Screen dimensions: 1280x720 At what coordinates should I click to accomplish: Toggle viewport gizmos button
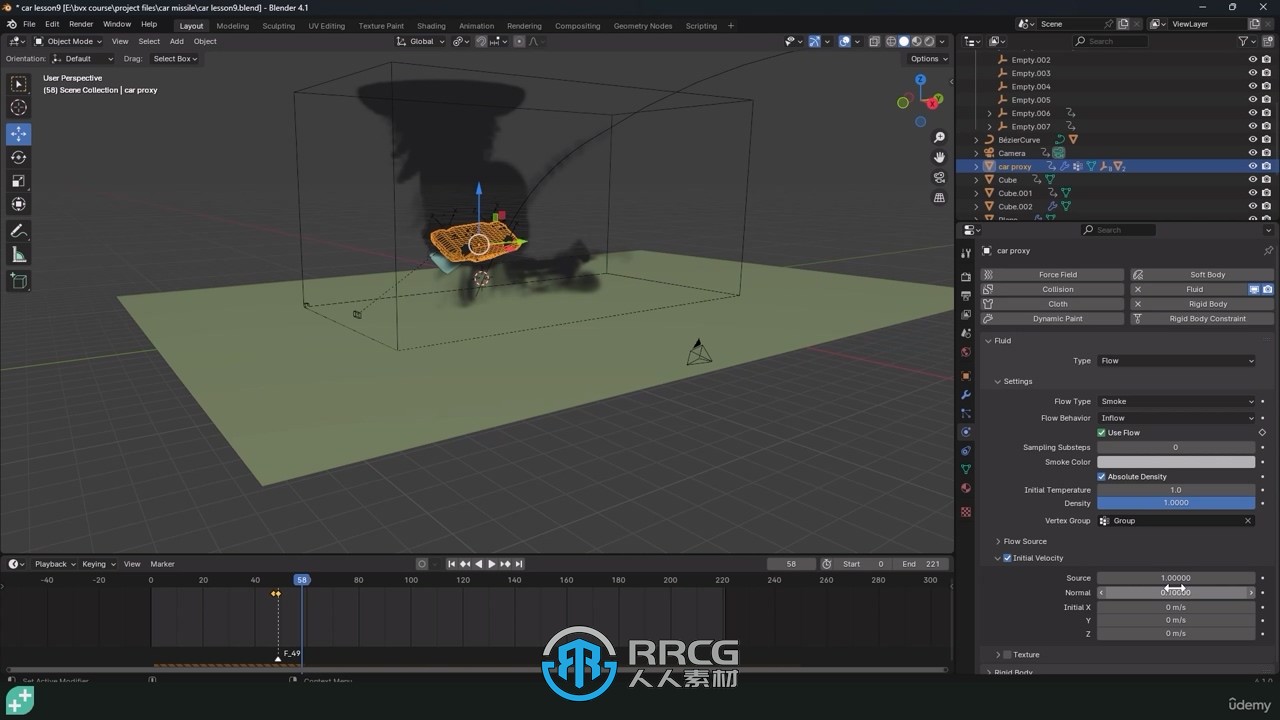coord(814,41)
